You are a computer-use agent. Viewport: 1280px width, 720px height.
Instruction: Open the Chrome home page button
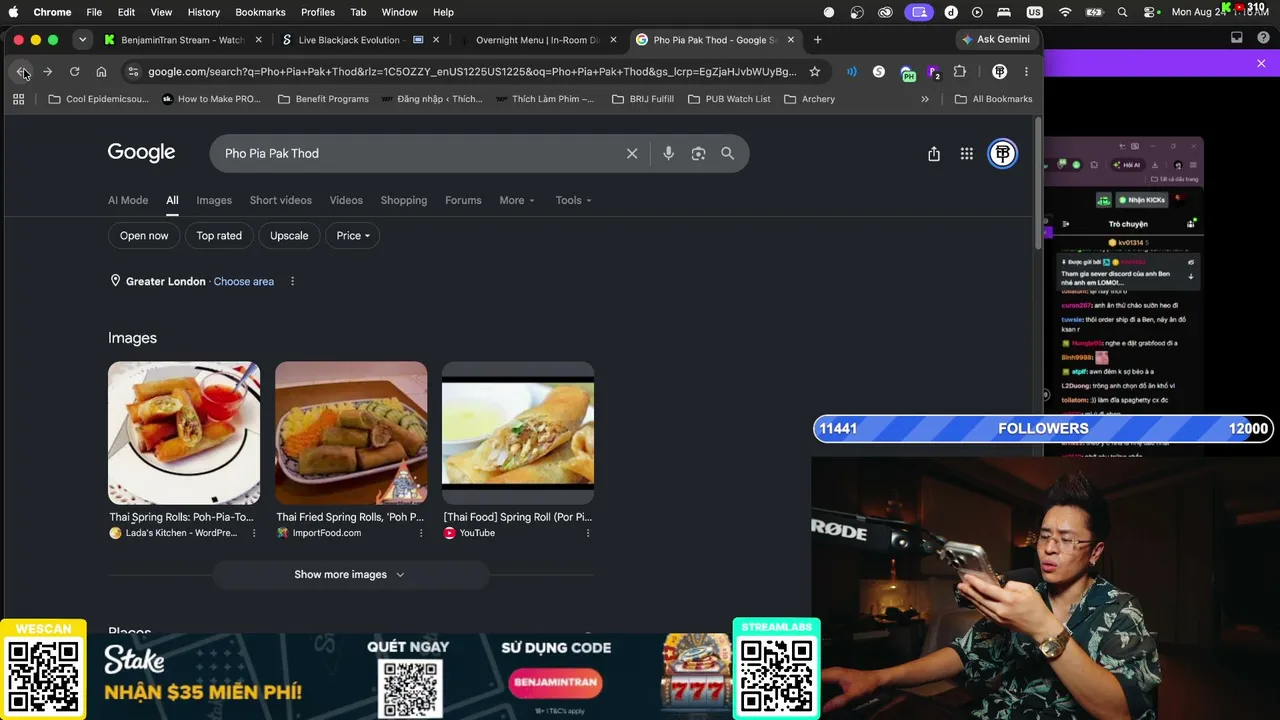[101, 72]
